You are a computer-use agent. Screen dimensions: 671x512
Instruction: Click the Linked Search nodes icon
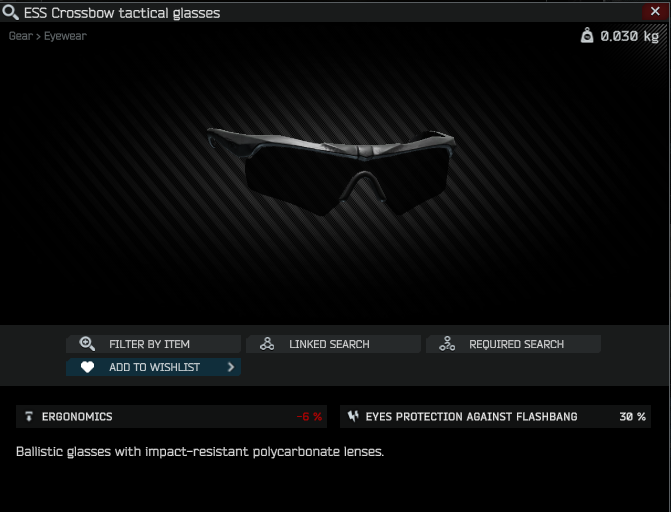pos(267,344)
